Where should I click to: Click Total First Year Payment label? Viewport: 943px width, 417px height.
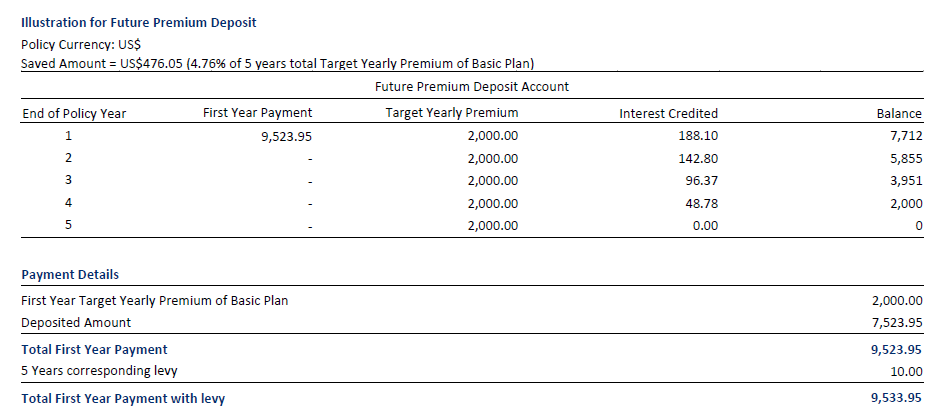[x=94, y=349]
